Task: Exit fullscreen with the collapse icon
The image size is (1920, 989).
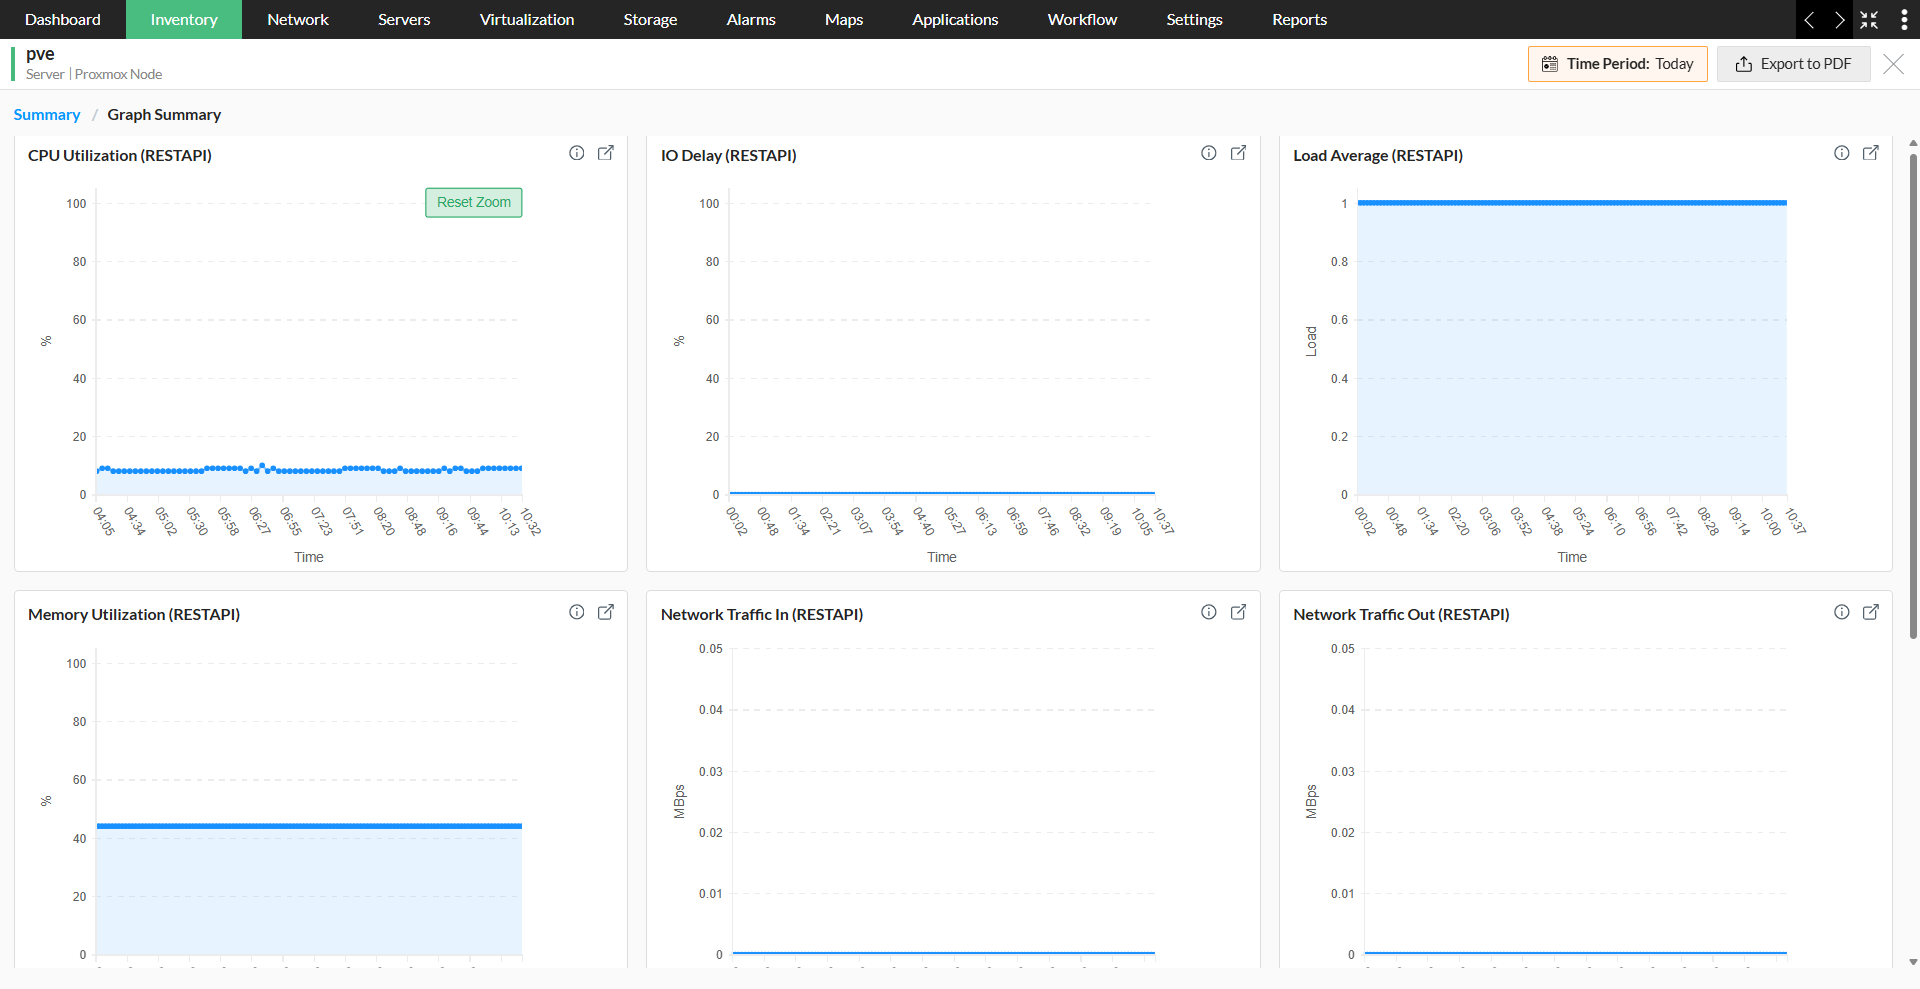Action: (x=1869, y=20)
